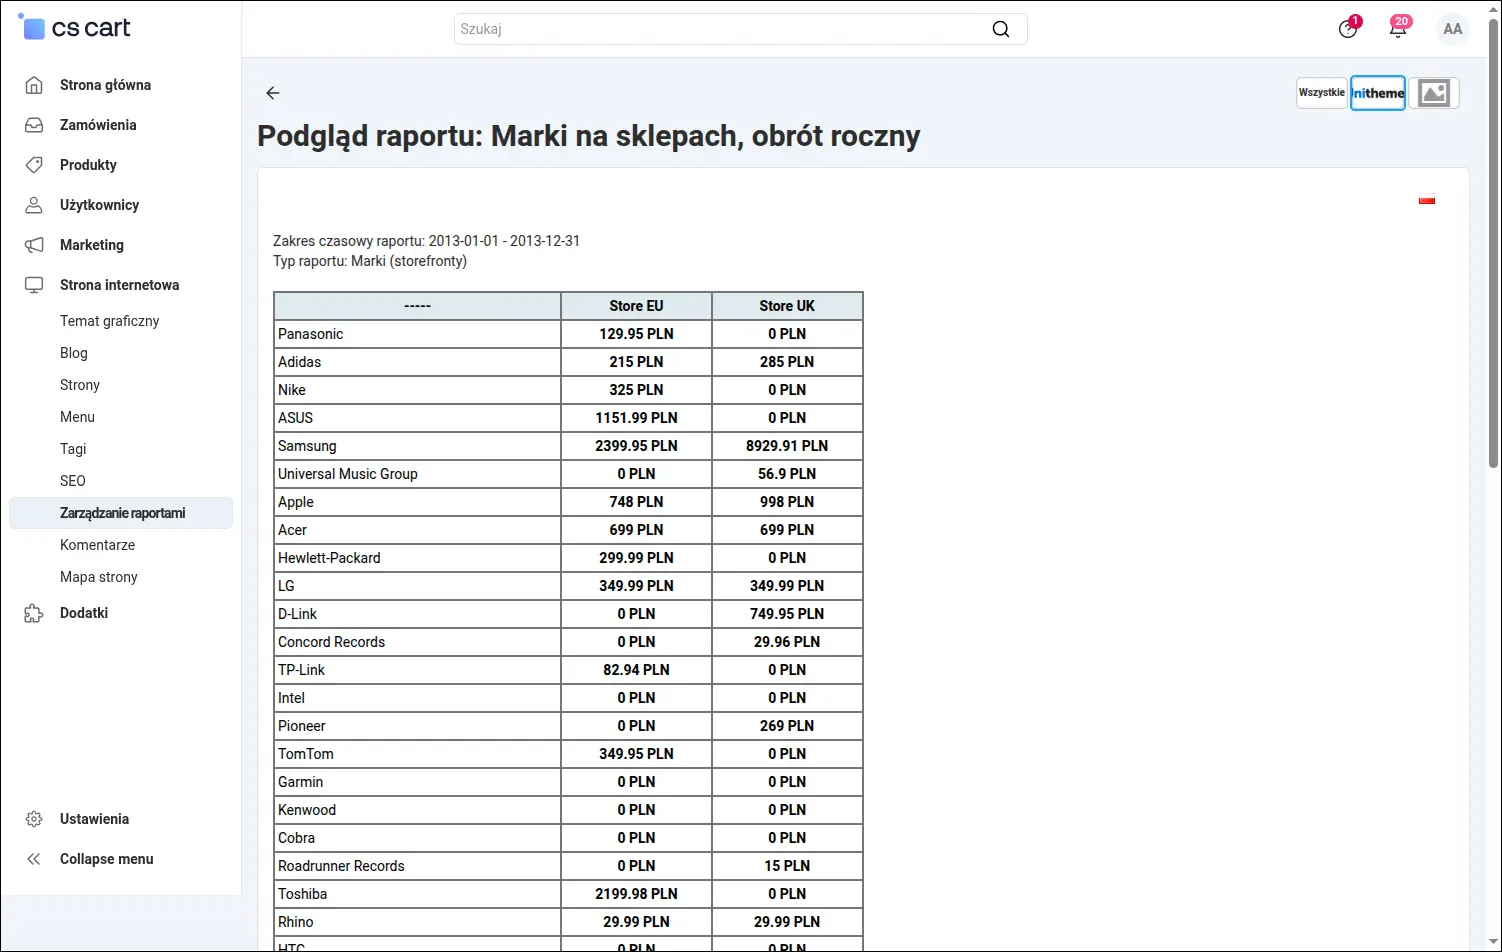Open Użytkownicy via the person icon
The width and height of the screenshot is (1502, 952).
[x=34, y=205]
